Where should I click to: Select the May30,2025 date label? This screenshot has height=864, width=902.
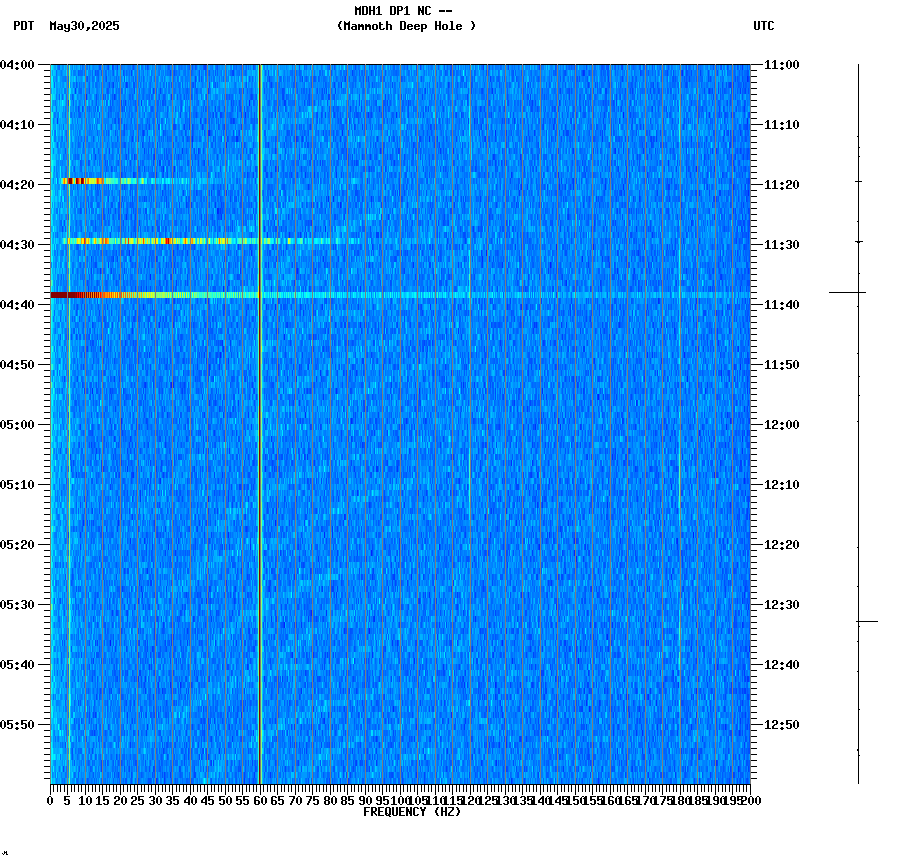coord(82,27)
